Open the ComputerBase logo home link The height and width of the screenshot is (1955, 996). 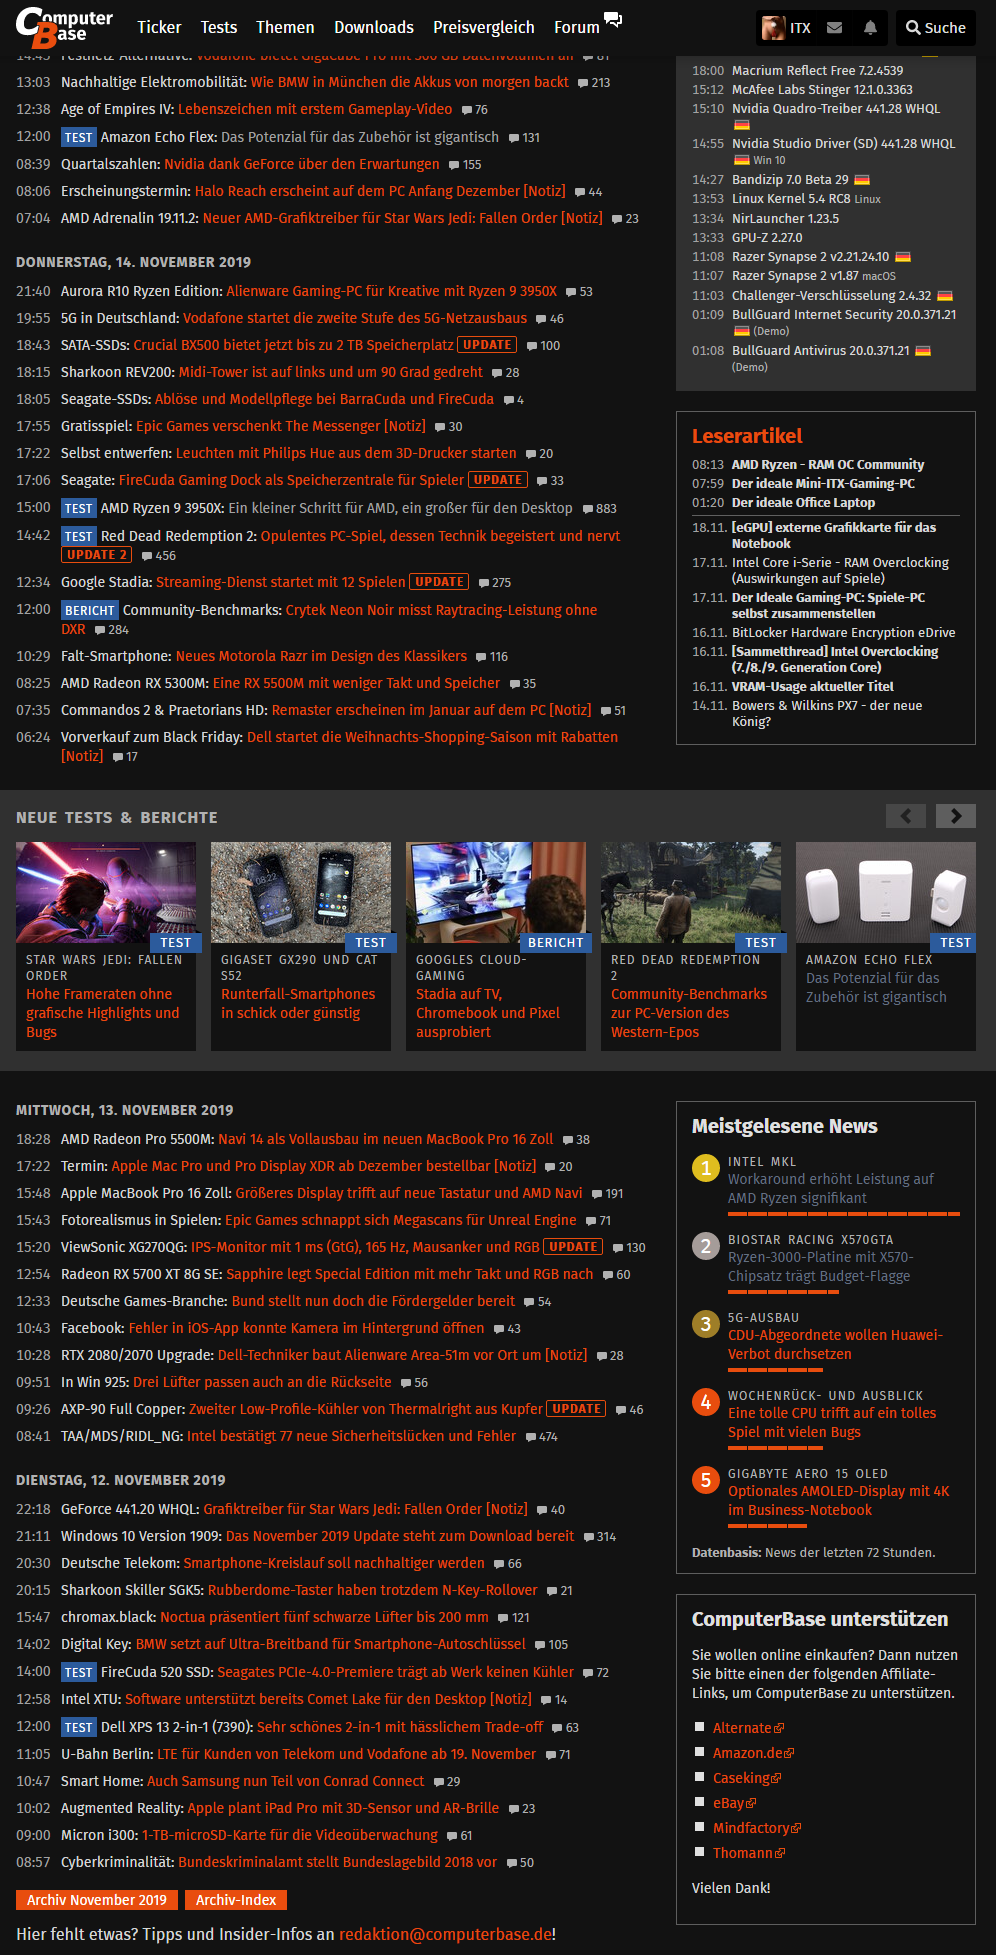64,28
